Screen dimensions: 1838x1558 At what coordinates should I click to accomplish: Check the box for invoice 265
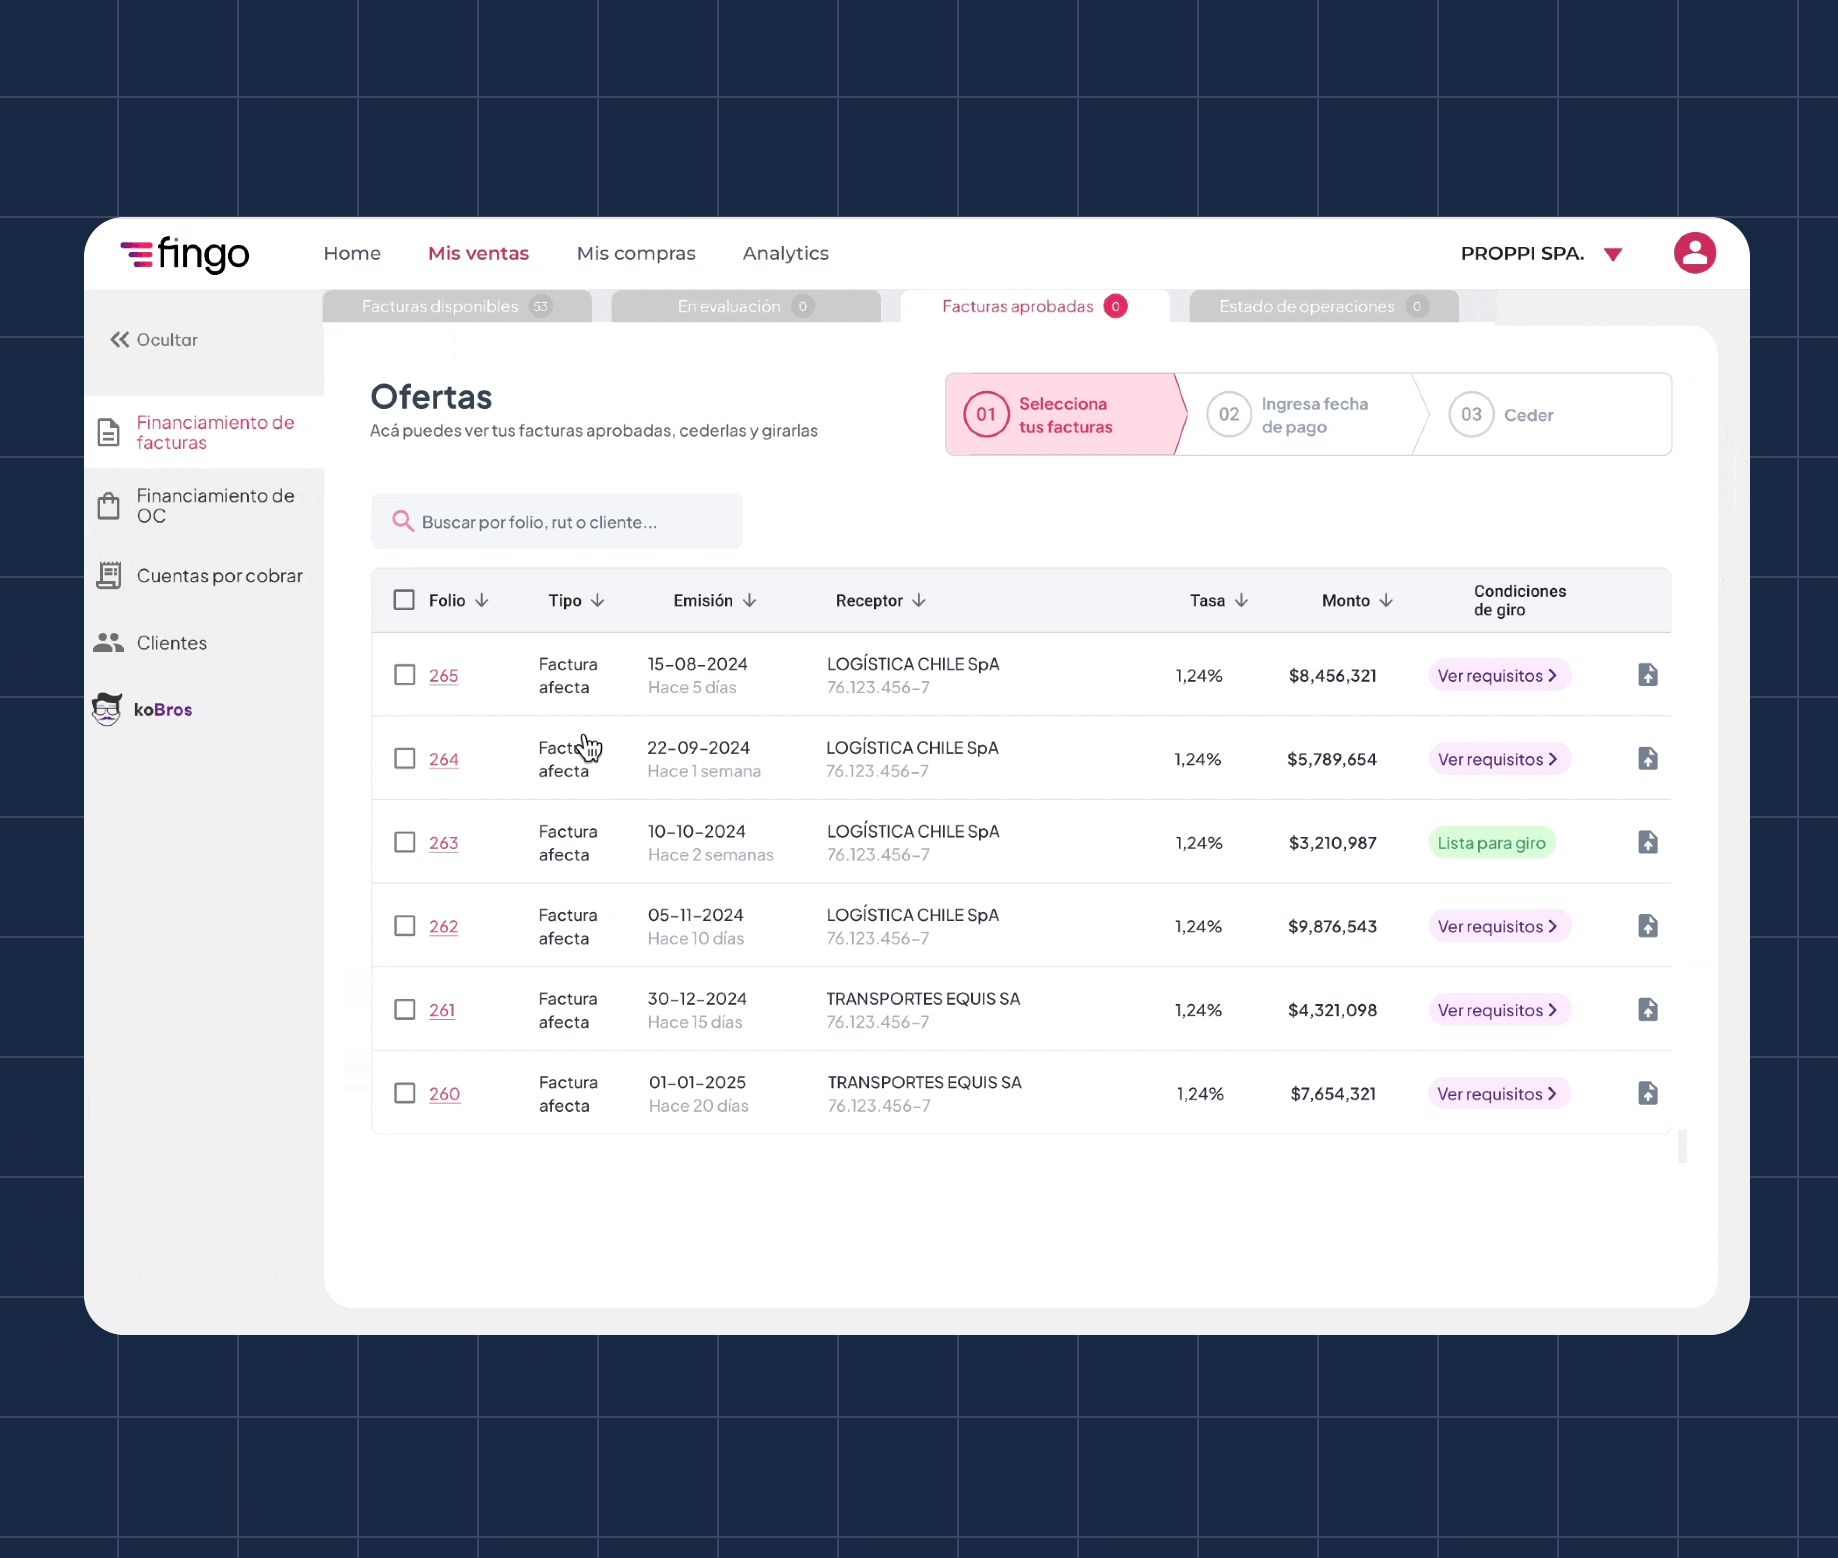pyautogui.click(x=404, y=675)
